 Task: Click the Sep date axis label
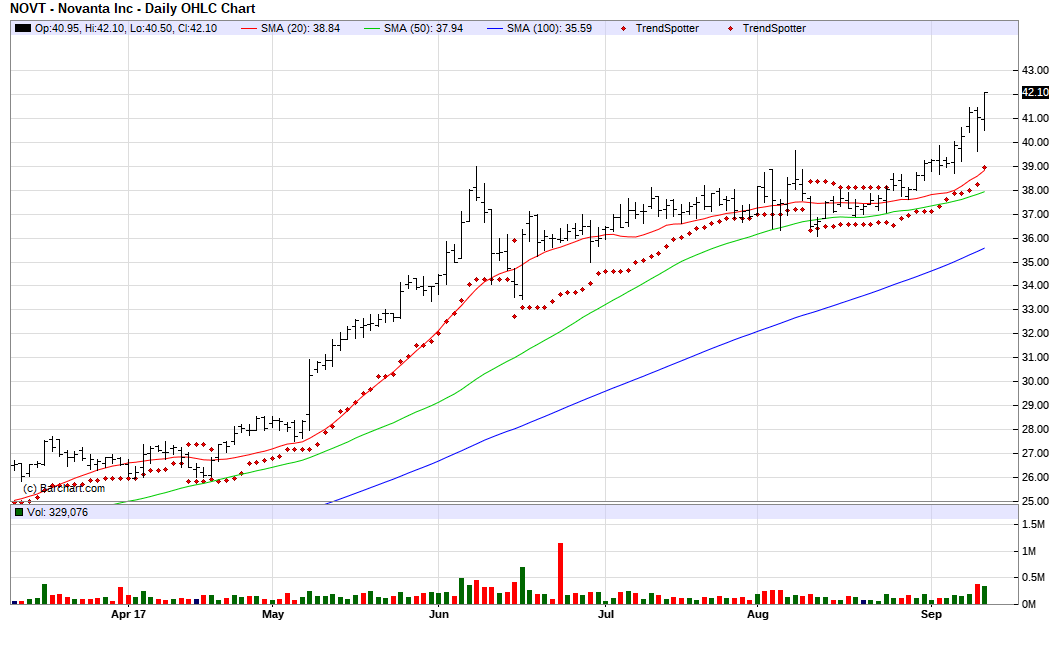(932, 615)
